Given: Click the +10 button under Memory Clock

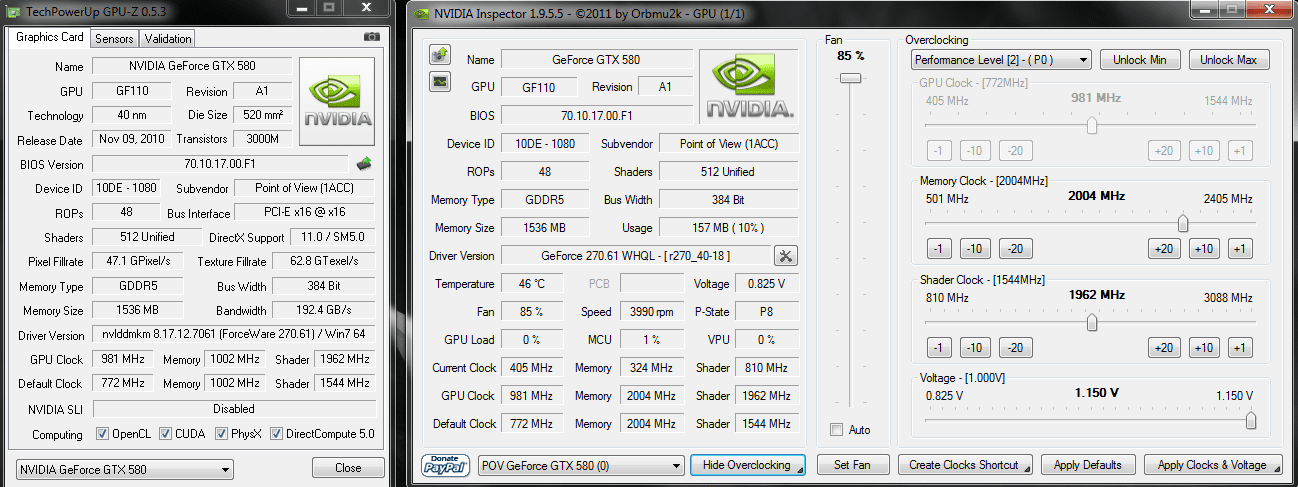Looking at the screenshot, I should tap(1203, 249).
